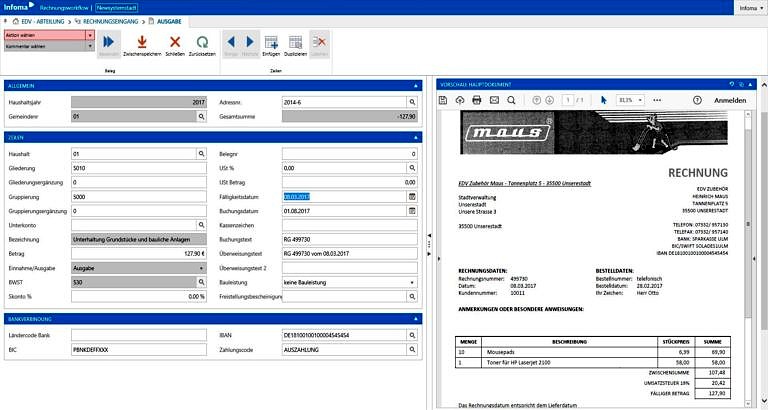The height and width of the screenshot is (410, 768).
Task: Click RECHNUNGSEINGANG breadcrumb
Action: click(x=111, y=22)
